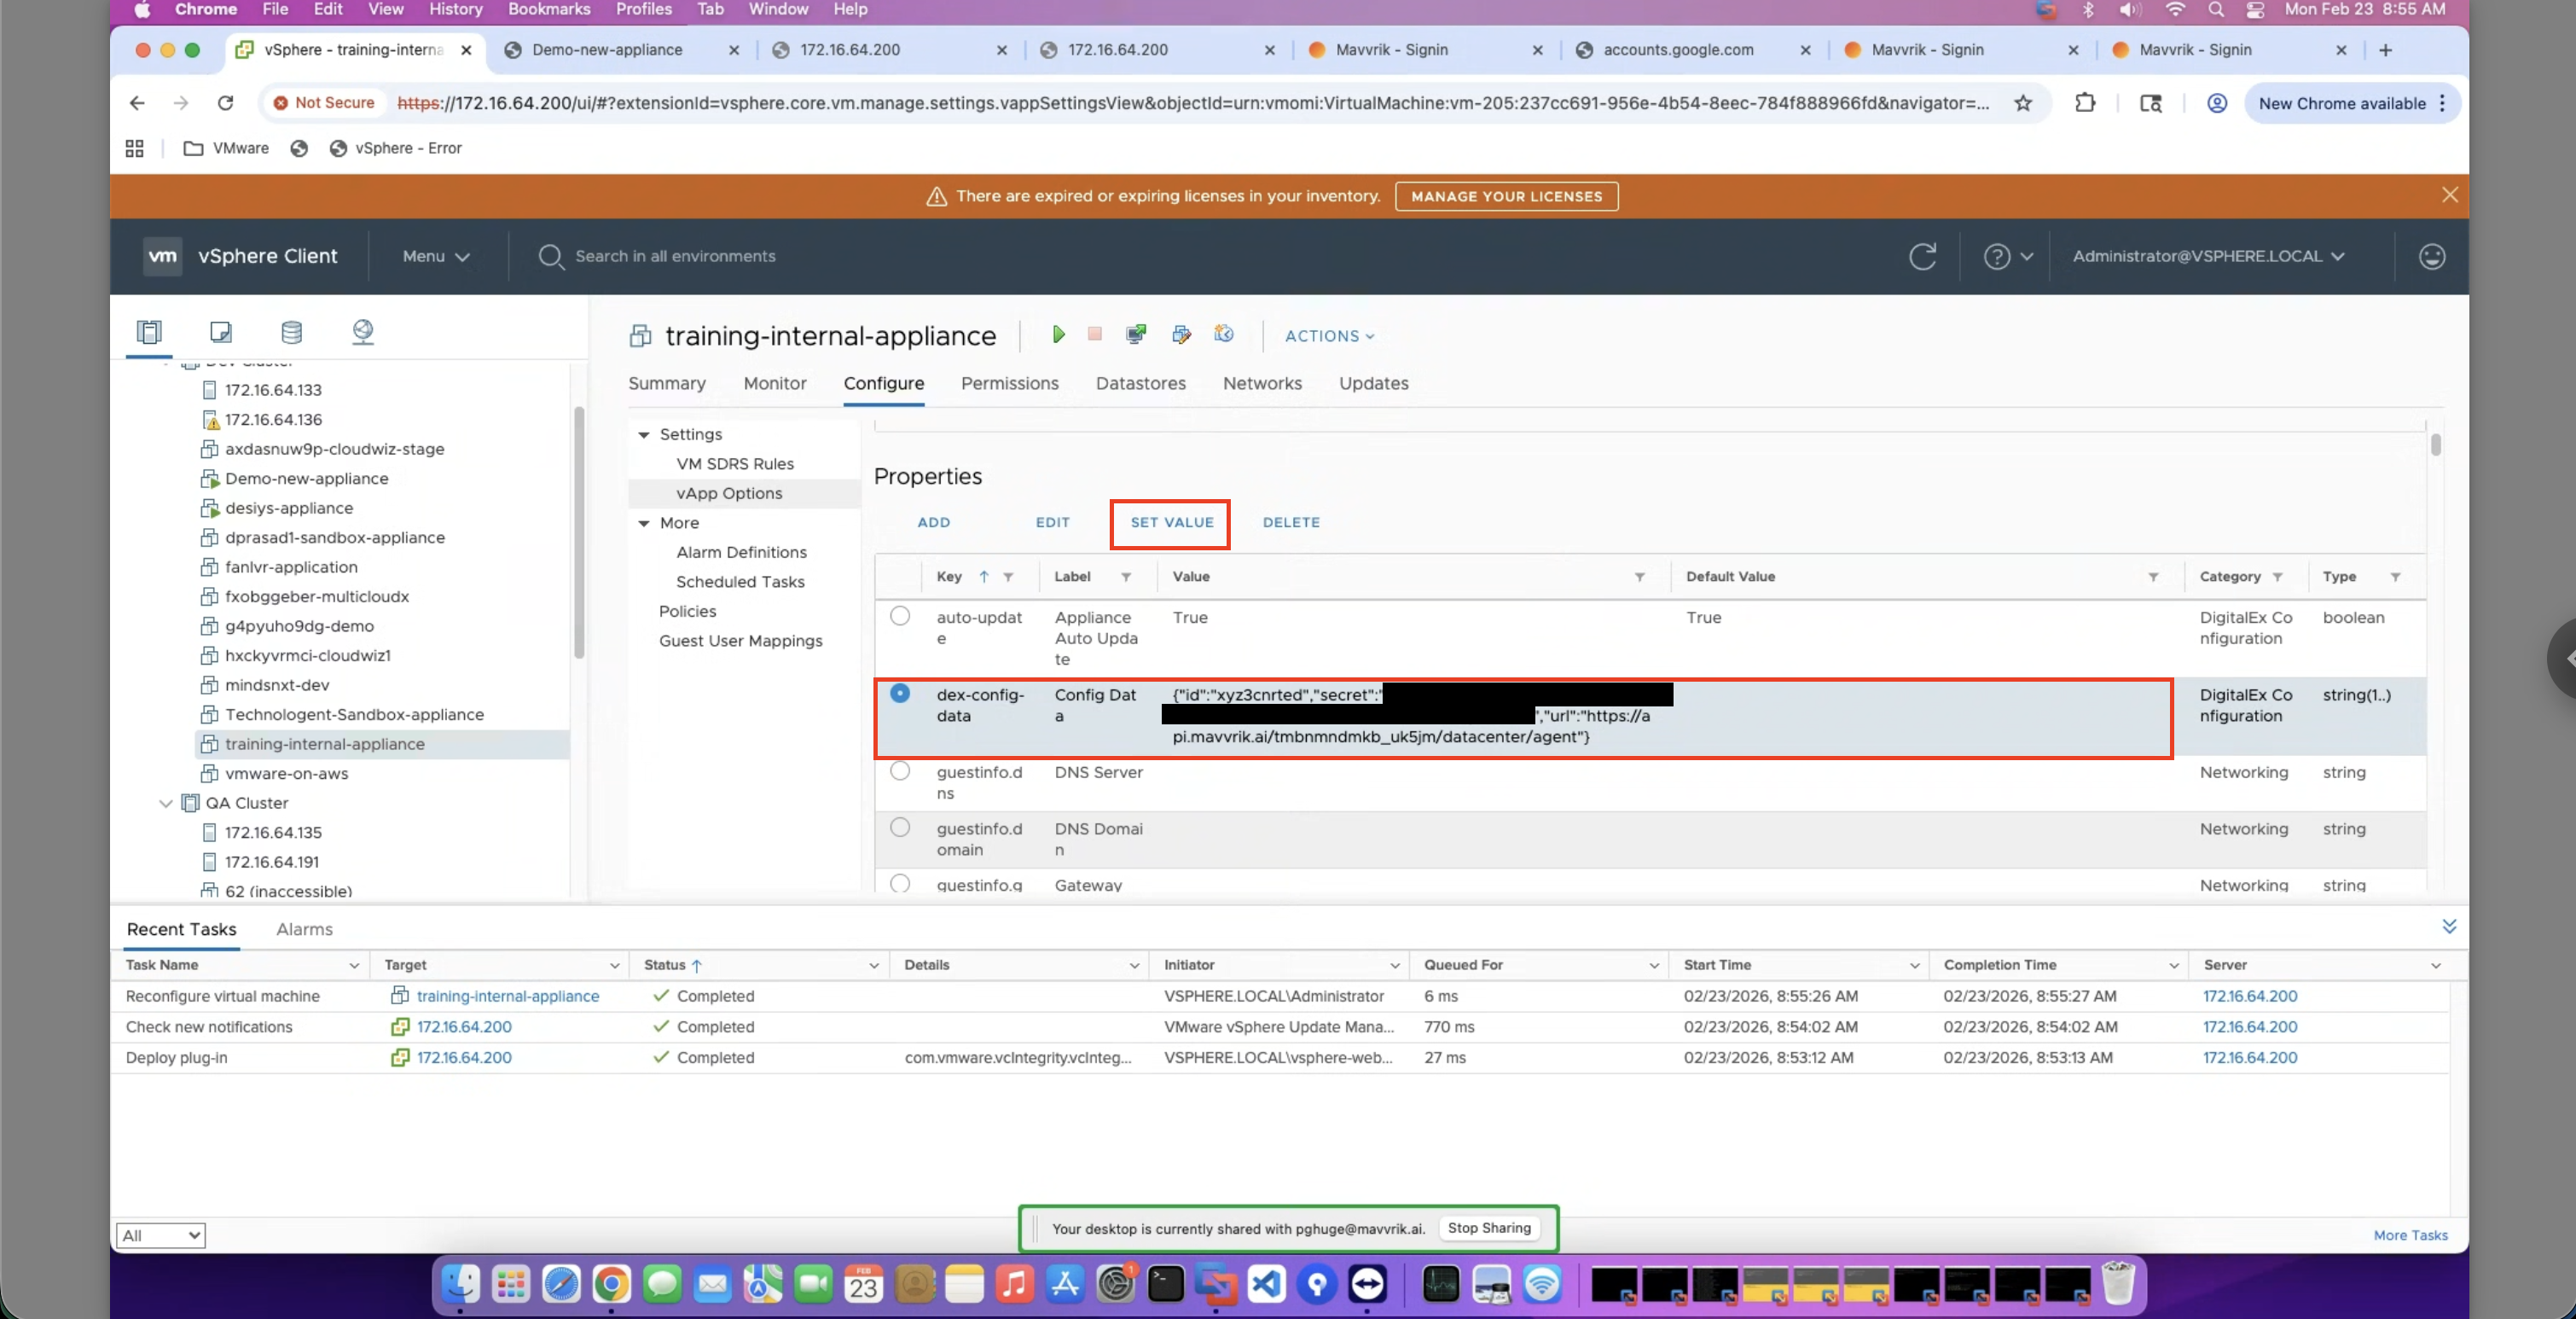Open the Networking inventory view icon

(x=363, y=332)
